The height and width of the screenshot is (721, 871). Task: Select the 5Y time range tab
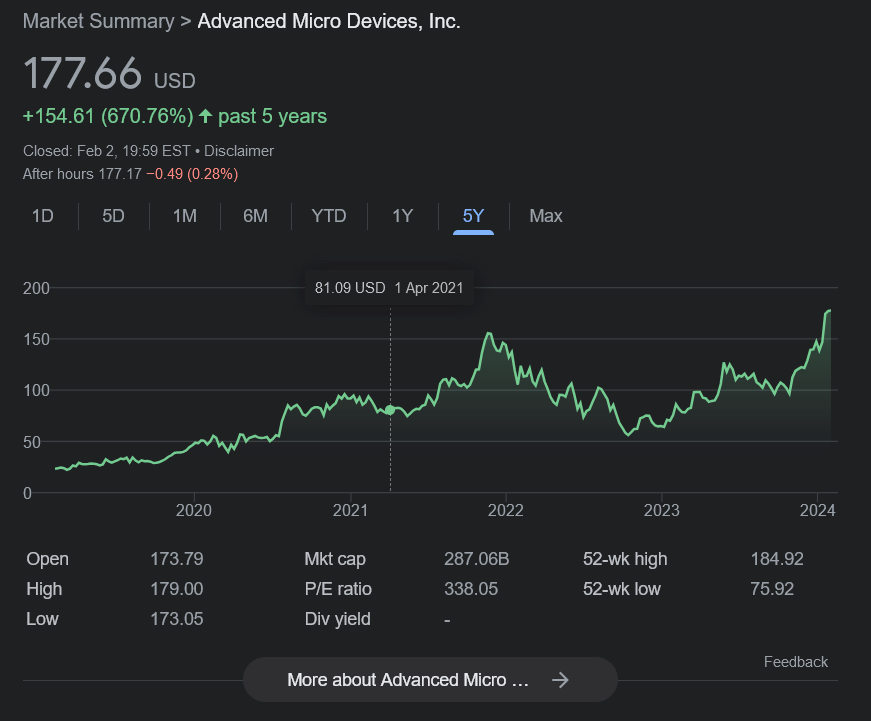click(473, 216)
